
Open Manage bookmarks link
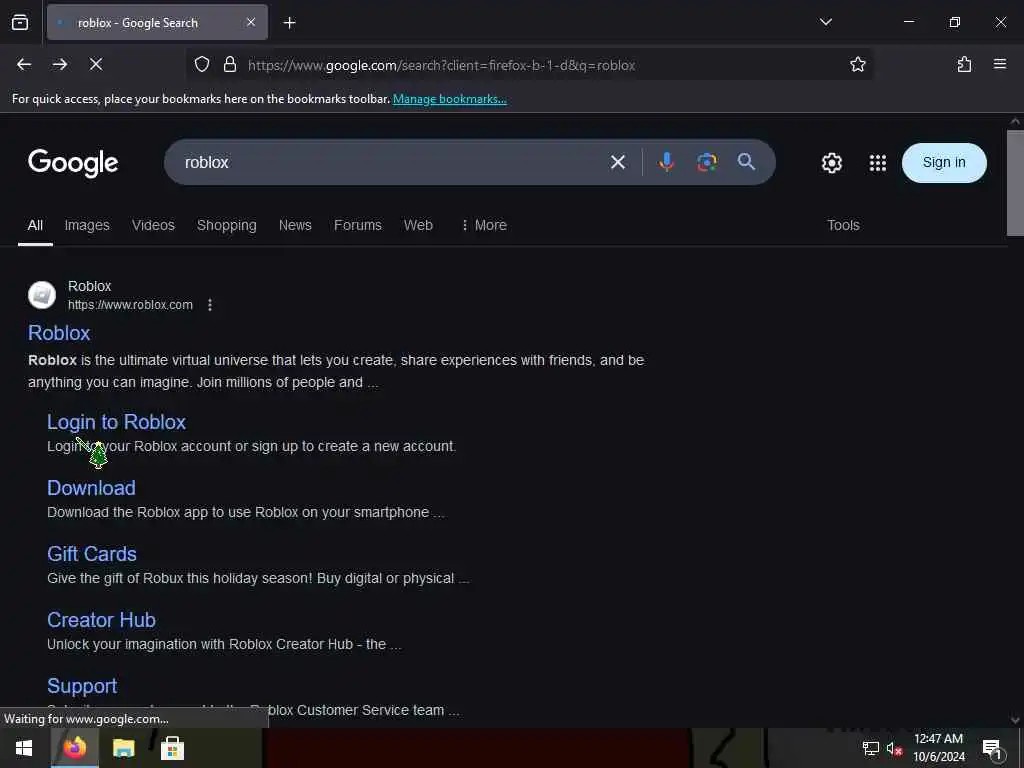click(x=449, y=99)
